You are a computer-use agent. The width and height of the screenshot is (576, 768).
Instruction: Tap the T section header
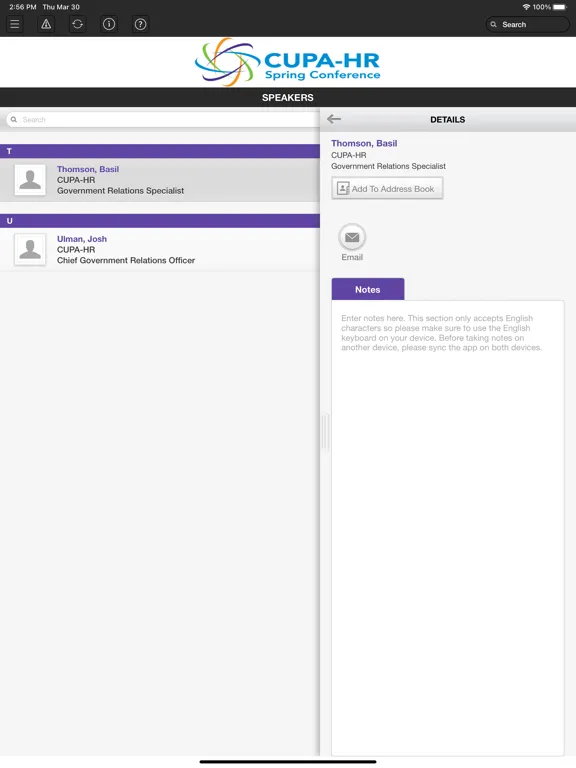(160, 151)
